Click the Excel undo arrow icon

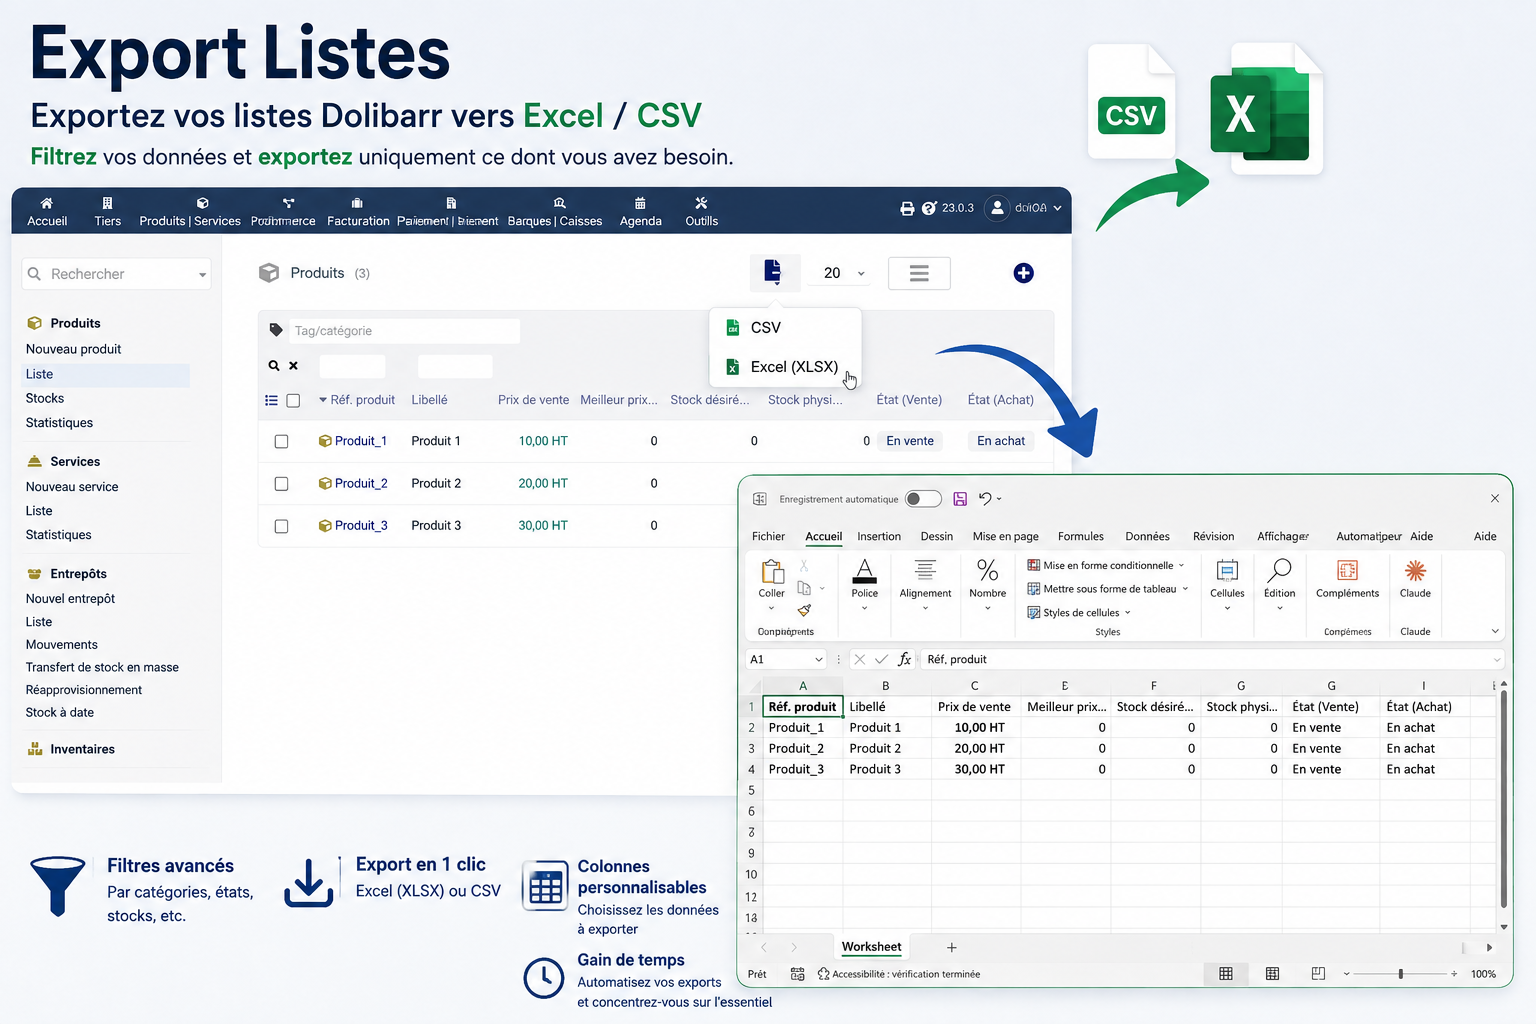click(985, 499)
